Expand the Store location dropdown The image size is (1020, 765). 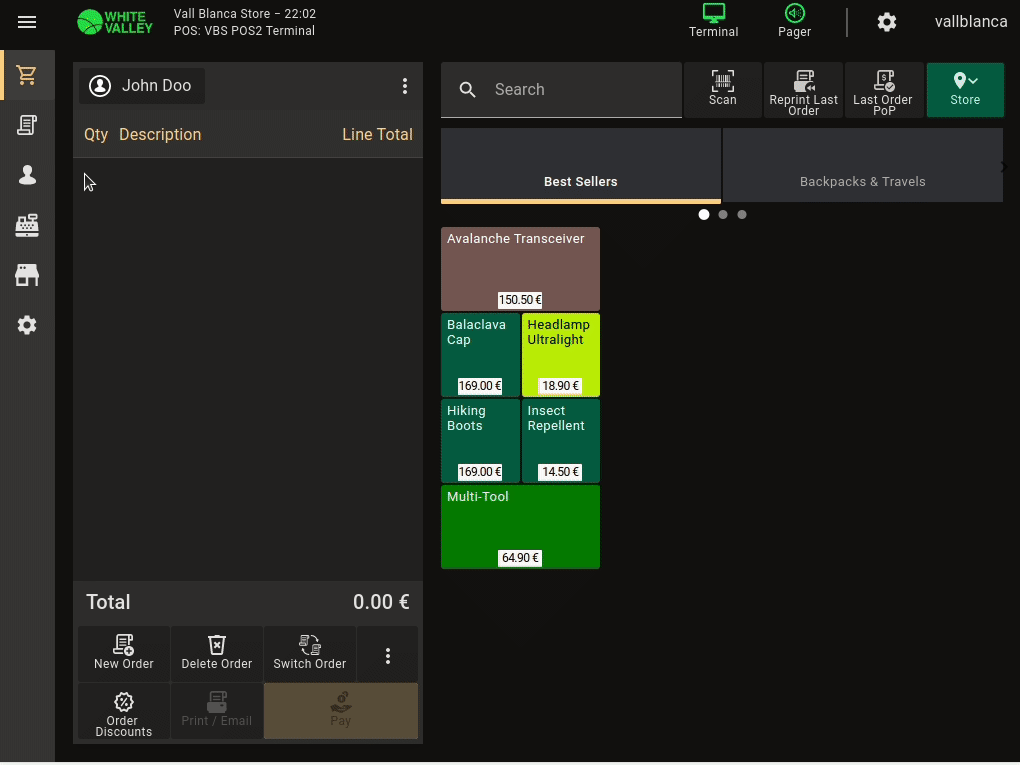point(965,89)
